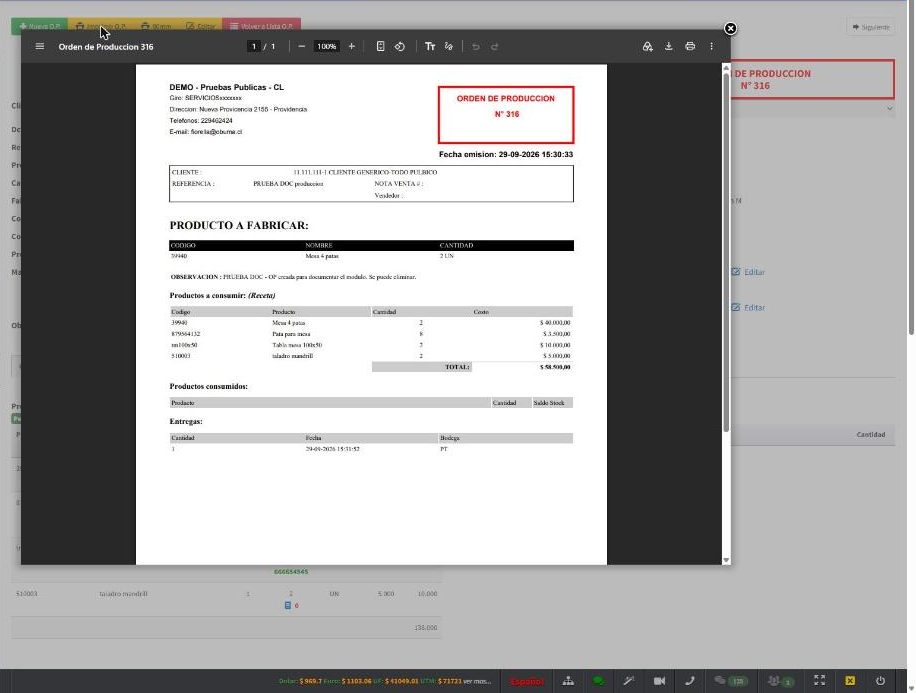The width and height of the screenshot is (916, 693).
Task: Rotate the PDF counterclockwise
Action: click(x=400, y=46)
